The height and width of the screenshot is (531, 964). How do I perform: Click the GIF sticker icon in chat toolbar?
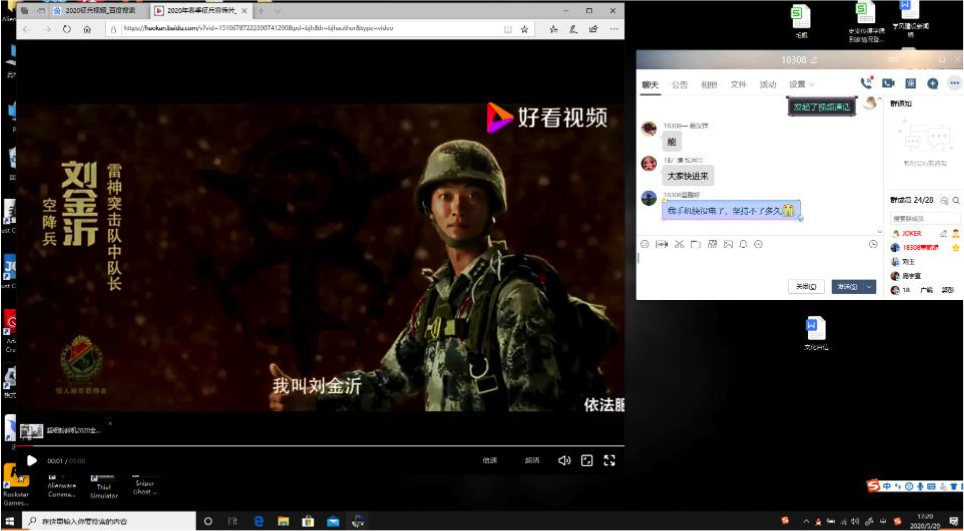point(662,244)
